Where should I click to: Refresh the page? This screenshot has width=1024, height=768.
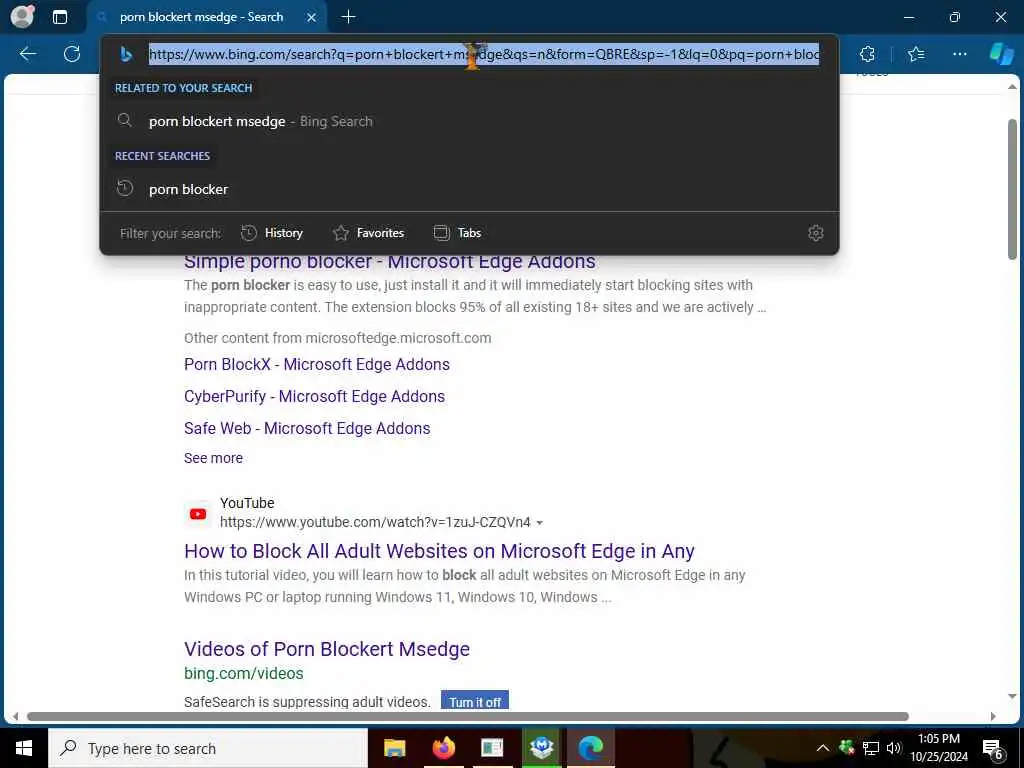pos(72,54)
